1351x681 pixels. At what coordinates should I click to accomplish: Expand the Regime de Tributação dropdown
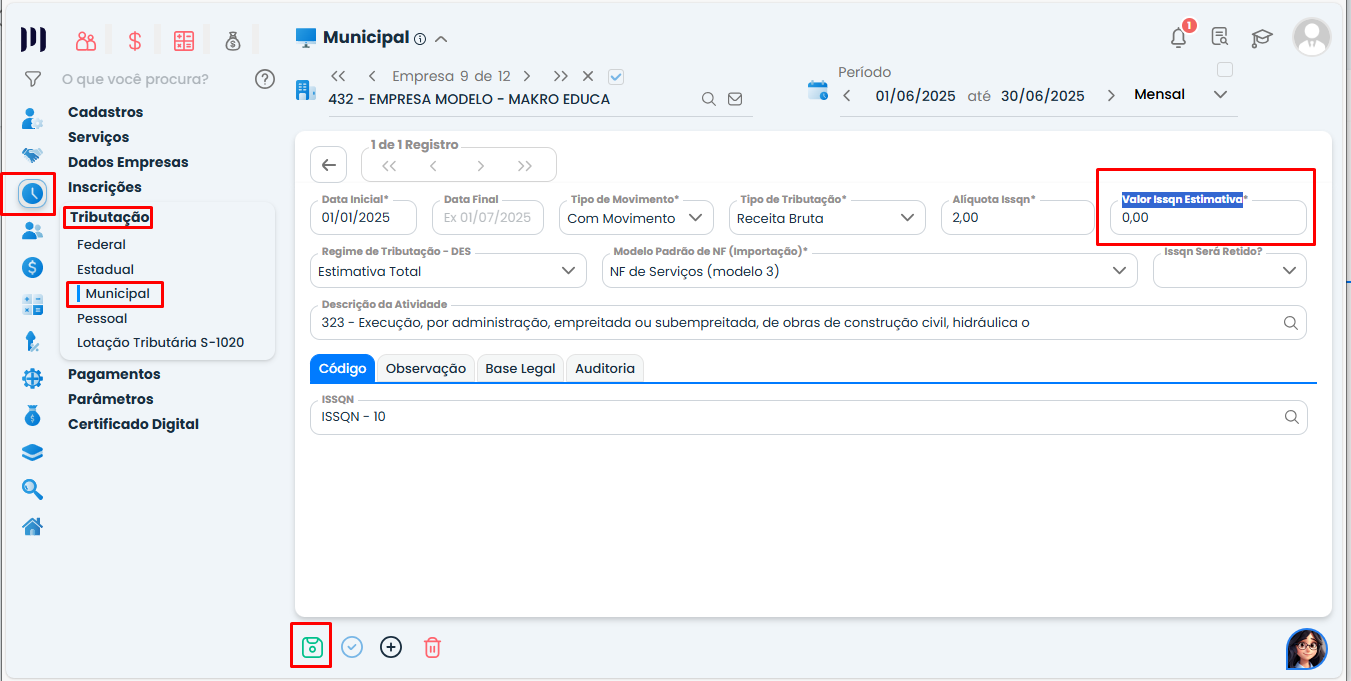(x=448, y=271)
